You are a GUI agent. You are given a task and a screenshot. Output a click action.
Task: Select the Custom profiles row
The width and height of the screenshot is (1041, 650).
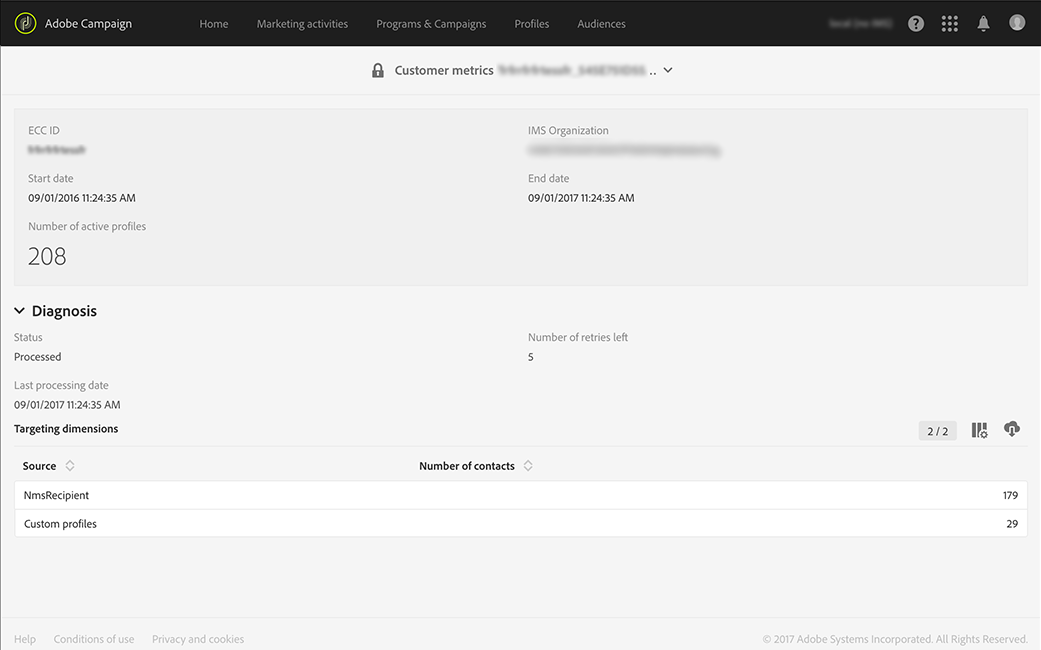(x=520, y=524)
